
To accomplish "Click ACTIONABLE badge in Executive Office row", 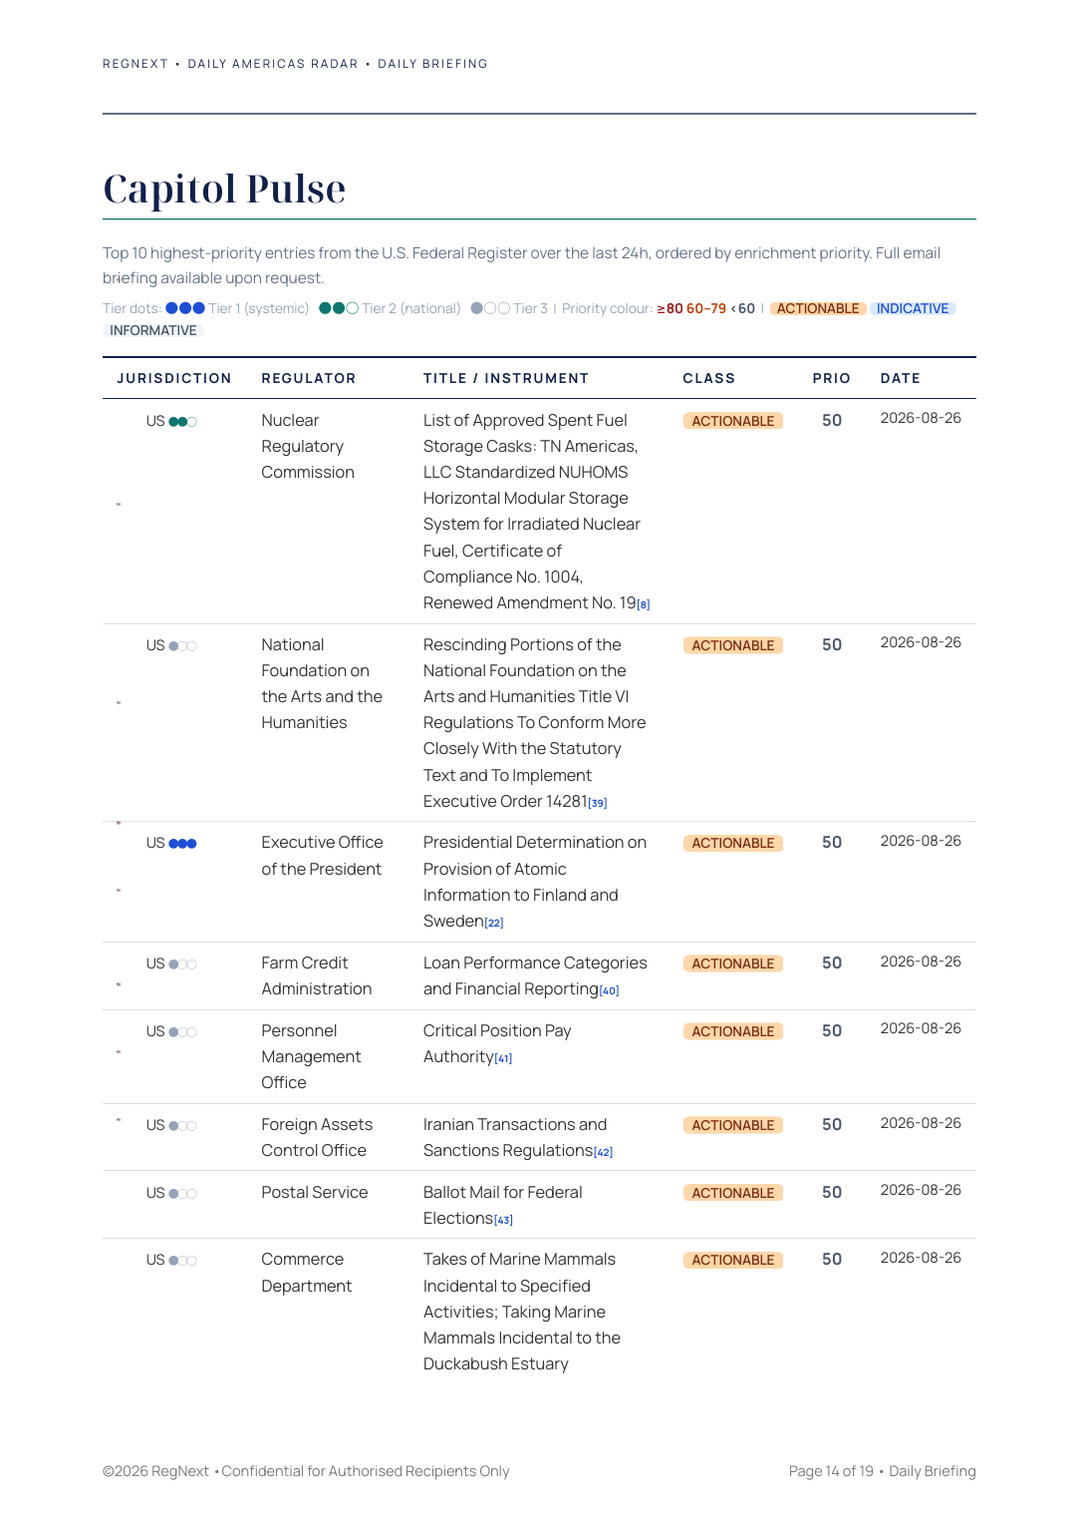I will coord(733,843).
